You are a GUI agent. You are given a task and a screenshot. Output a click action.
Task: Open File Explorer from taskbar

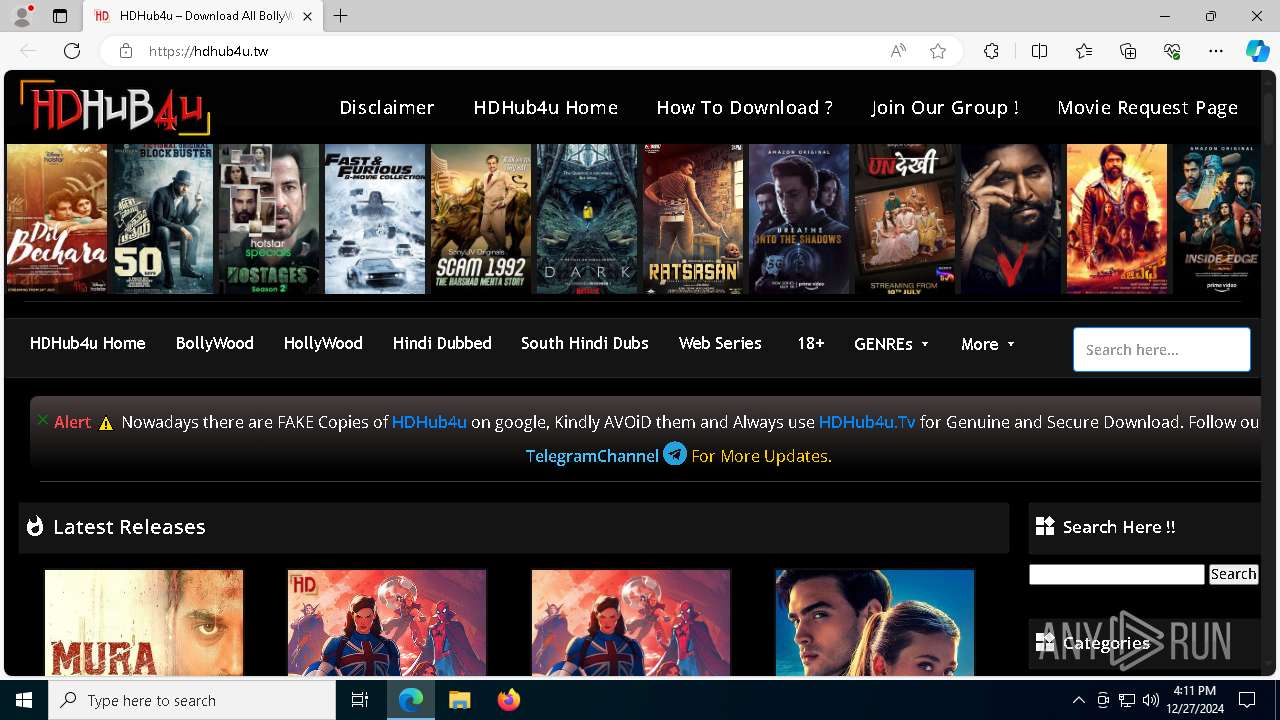point(459,700)
